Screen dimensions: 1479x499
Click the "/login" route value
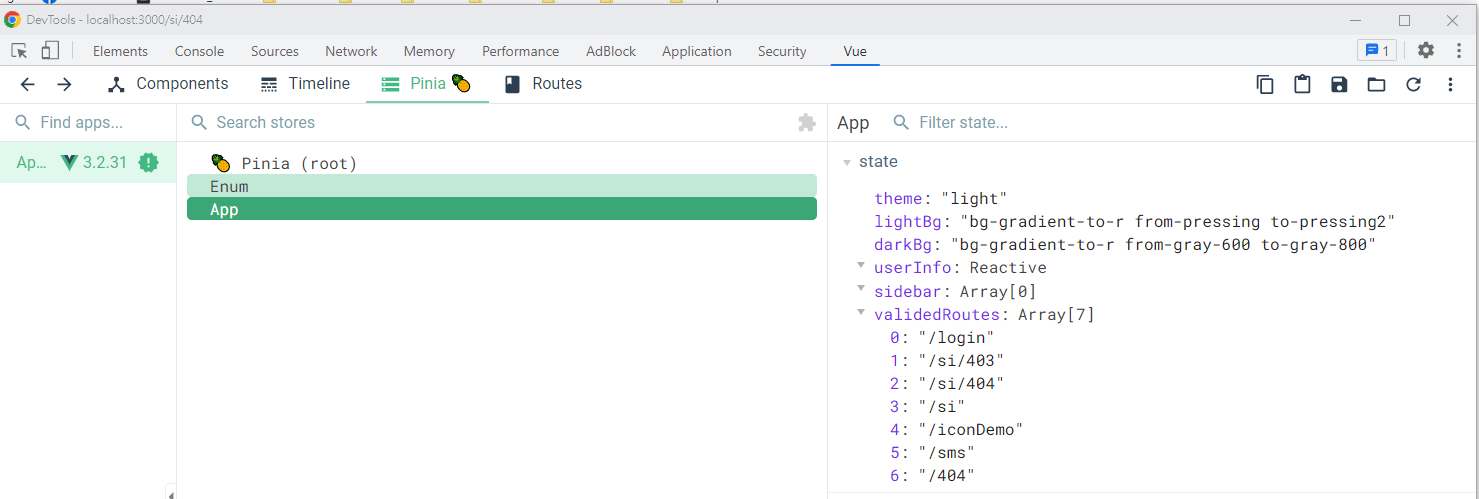coord(956,337)
